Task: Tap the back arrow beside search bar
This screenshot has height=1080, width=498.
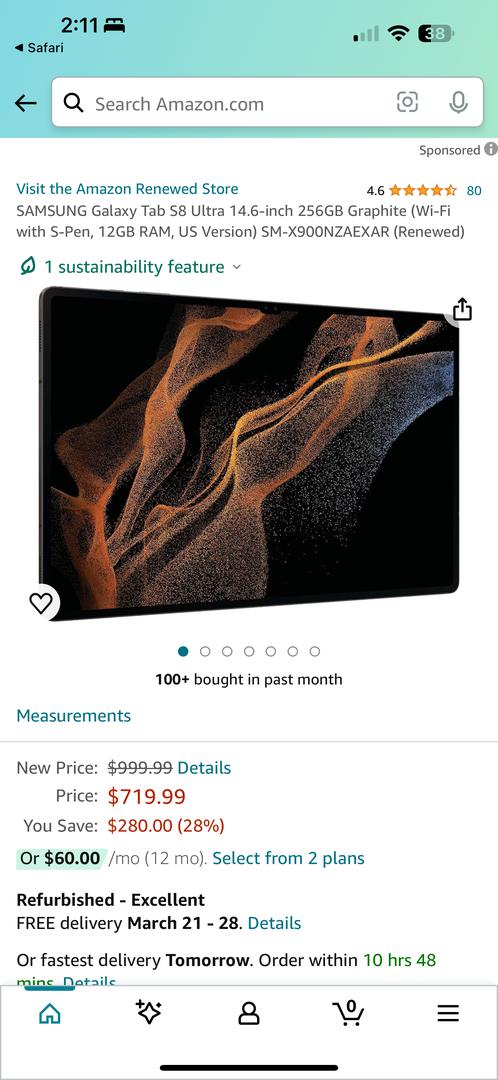Action: click(25, 103)
